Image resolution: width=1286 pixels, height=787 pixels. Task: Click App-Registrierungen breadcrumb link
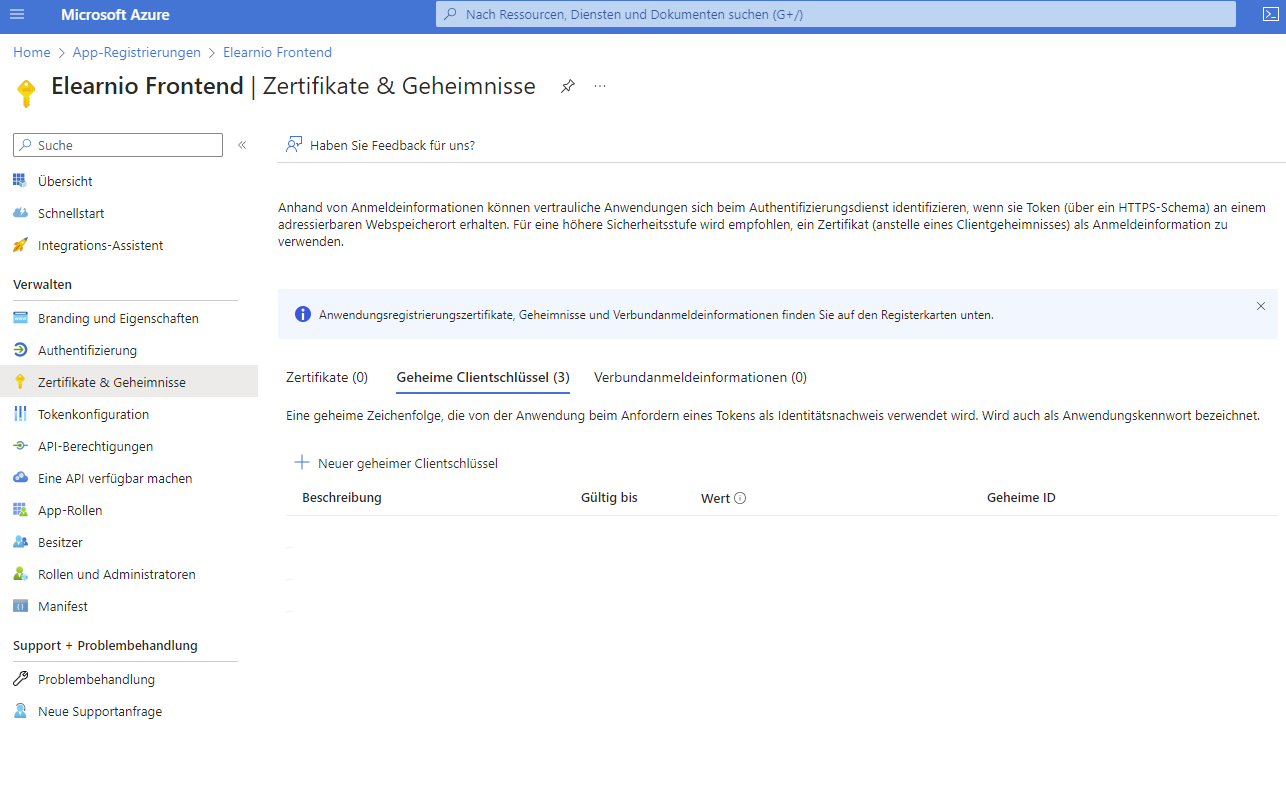point(137,52)
